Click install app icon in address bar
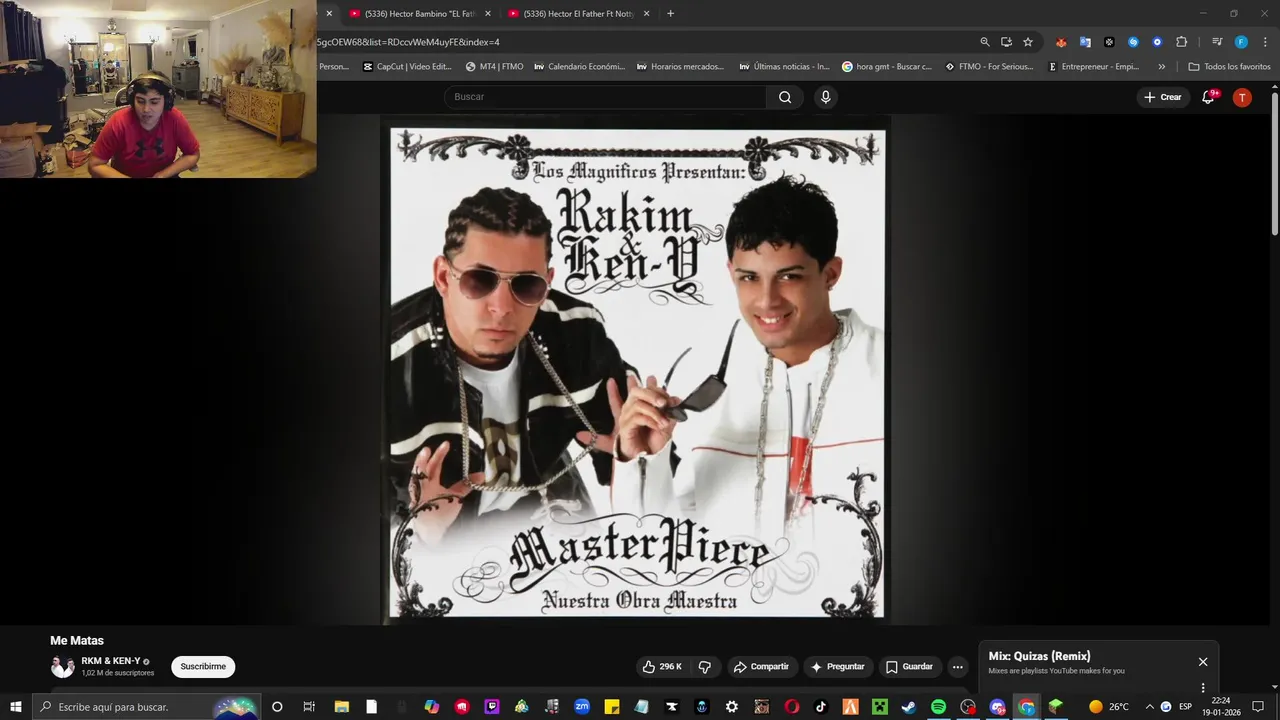 [1006, 42]
